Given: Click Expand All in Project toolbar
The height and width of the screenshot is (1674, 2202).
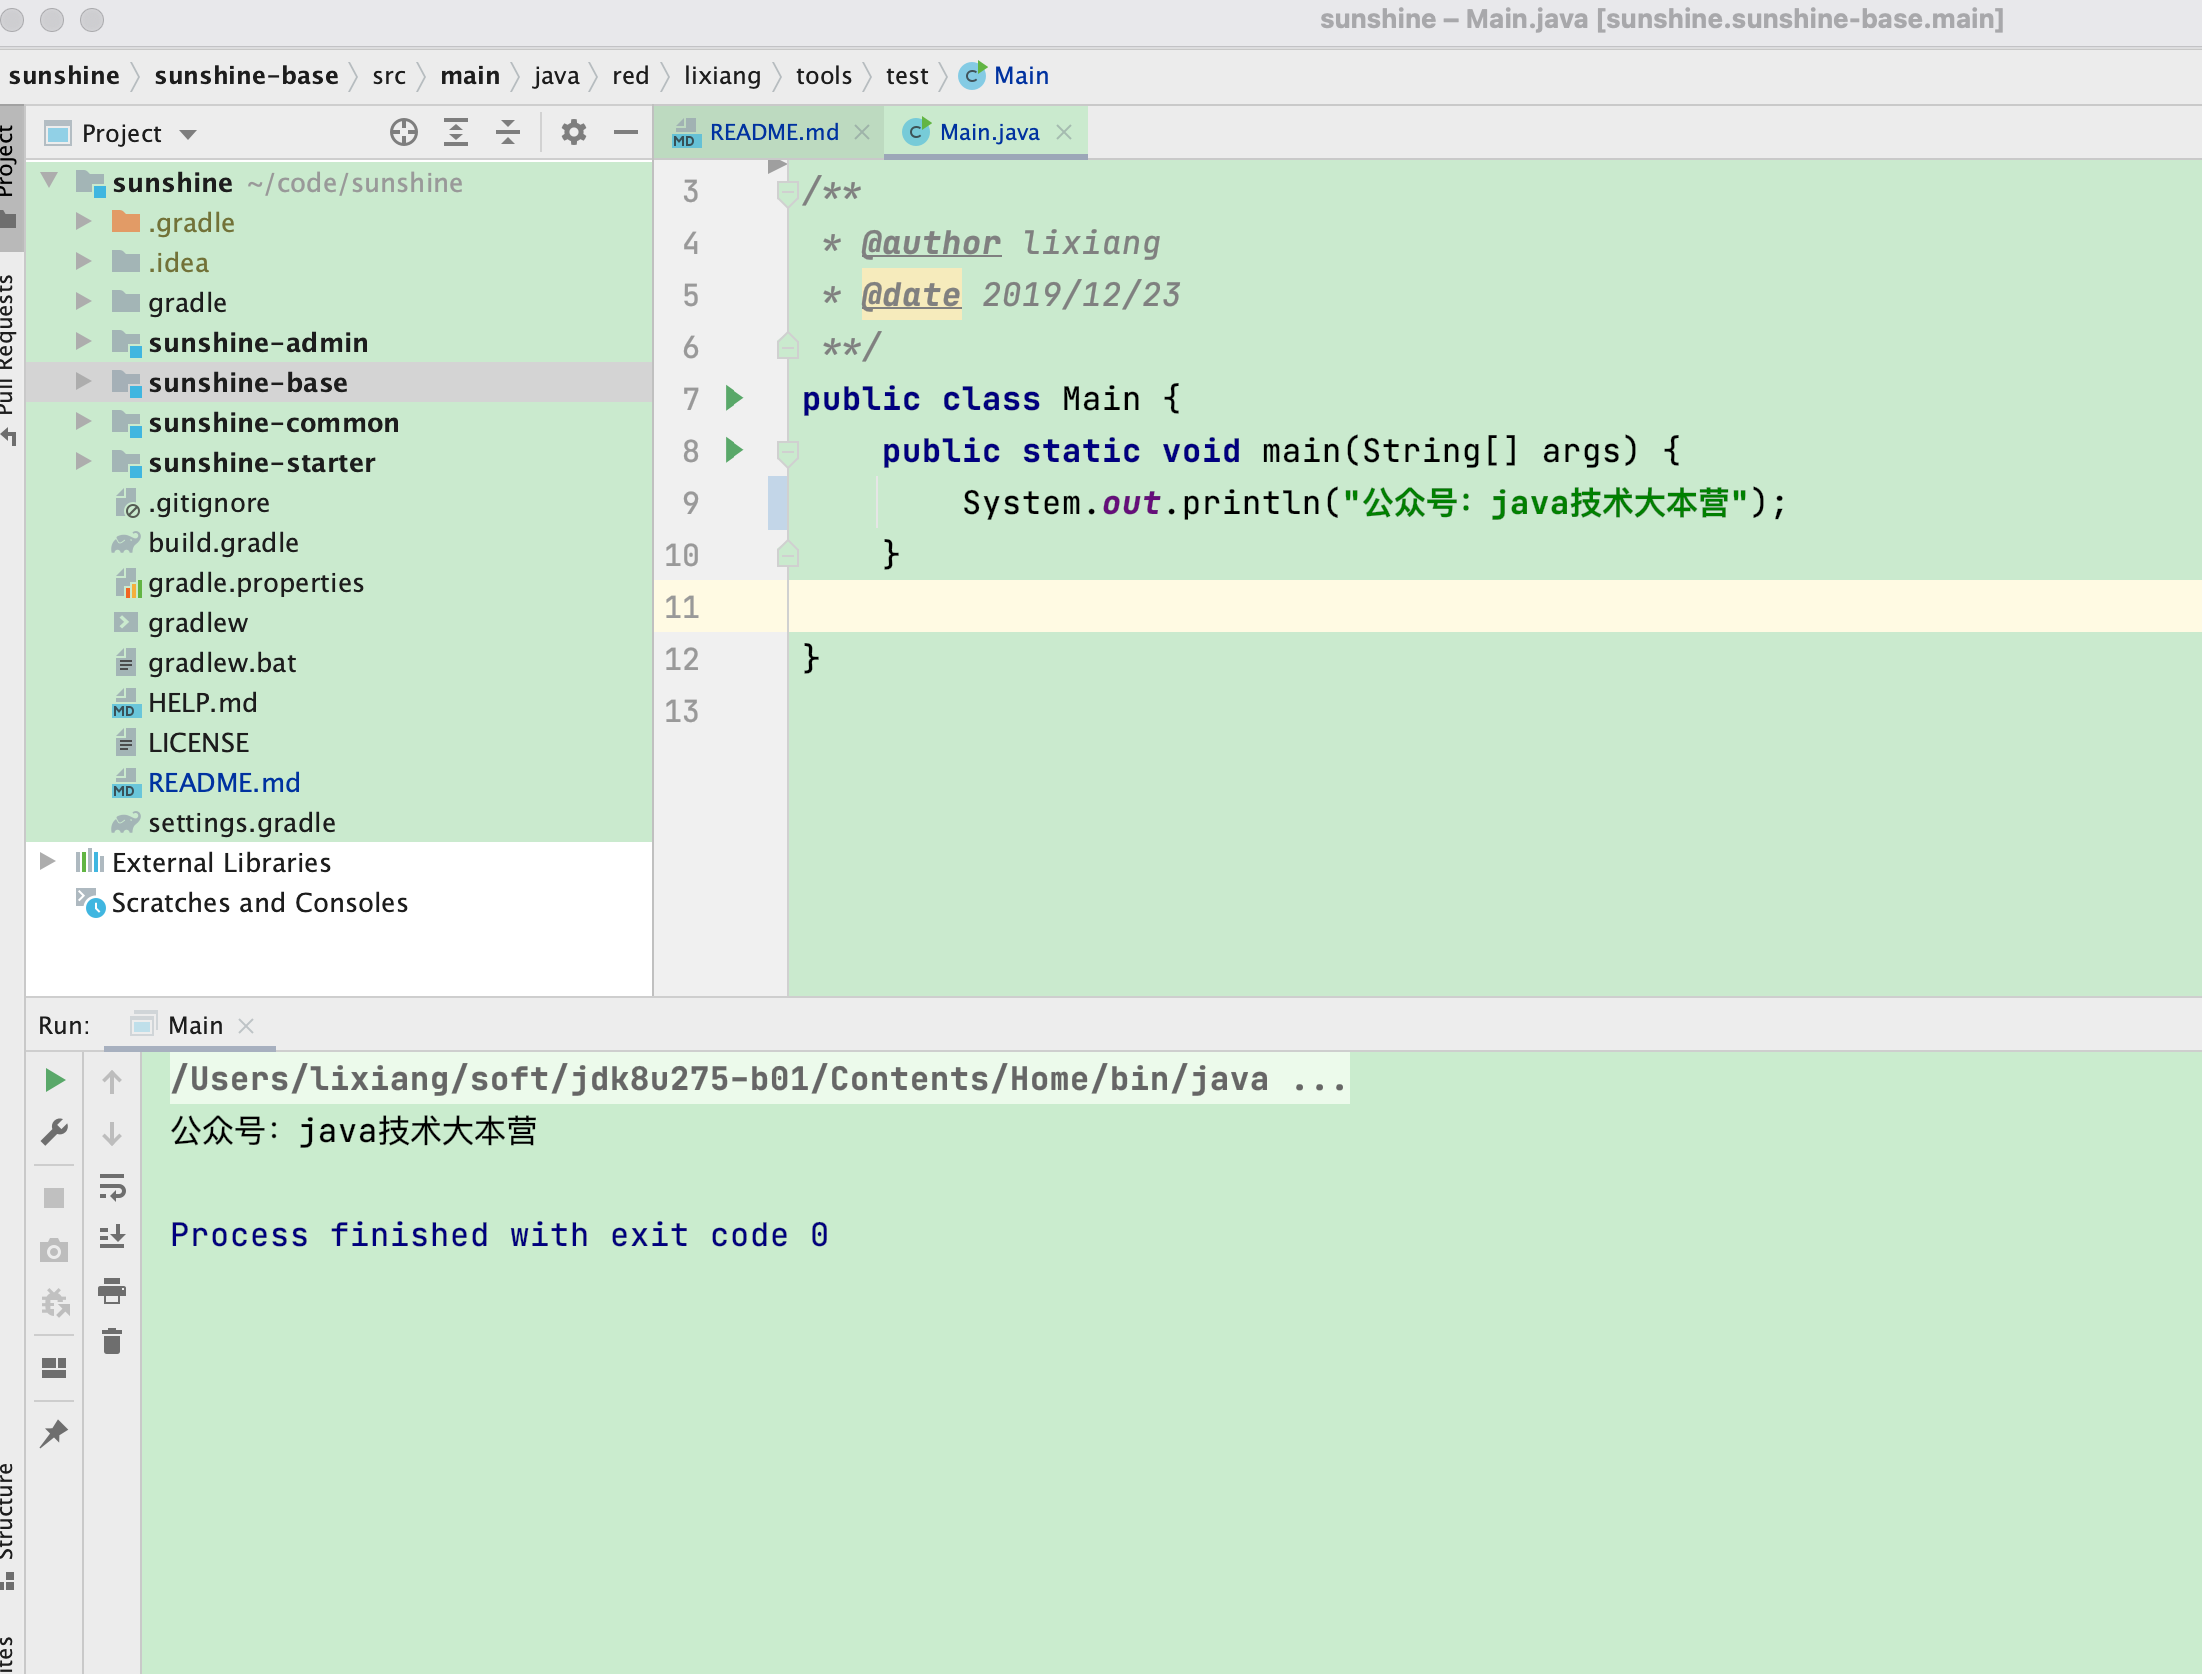Looking at the screenshot, I should point(456,132).
